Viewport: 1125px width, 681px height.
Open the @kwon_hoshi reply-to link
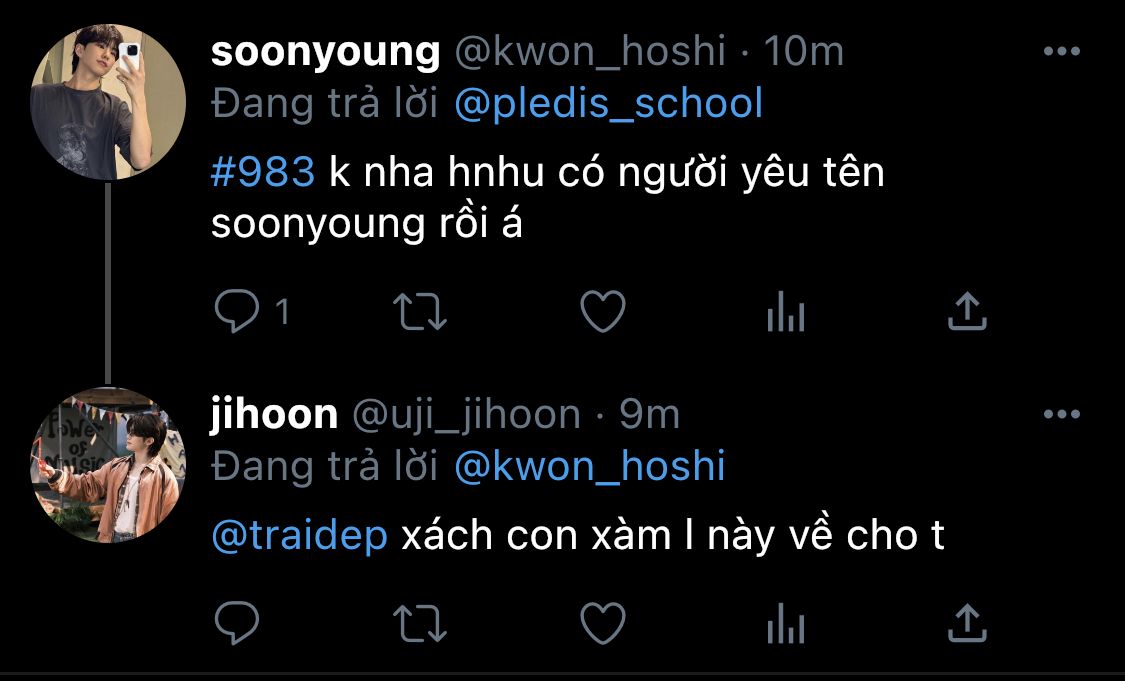pyautogui.click(x=590, y=466)
